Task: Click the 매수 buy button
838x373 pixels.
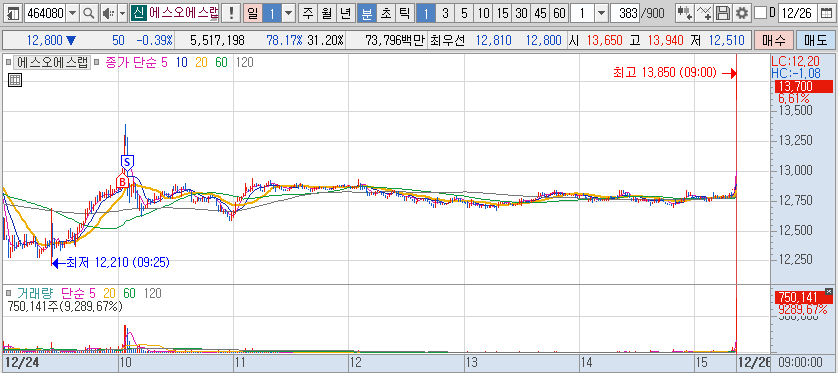Action: point(773,40)
